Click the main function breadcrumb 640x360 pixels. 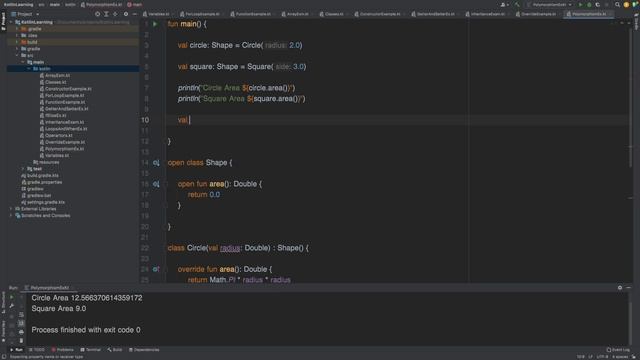(135, 4)
